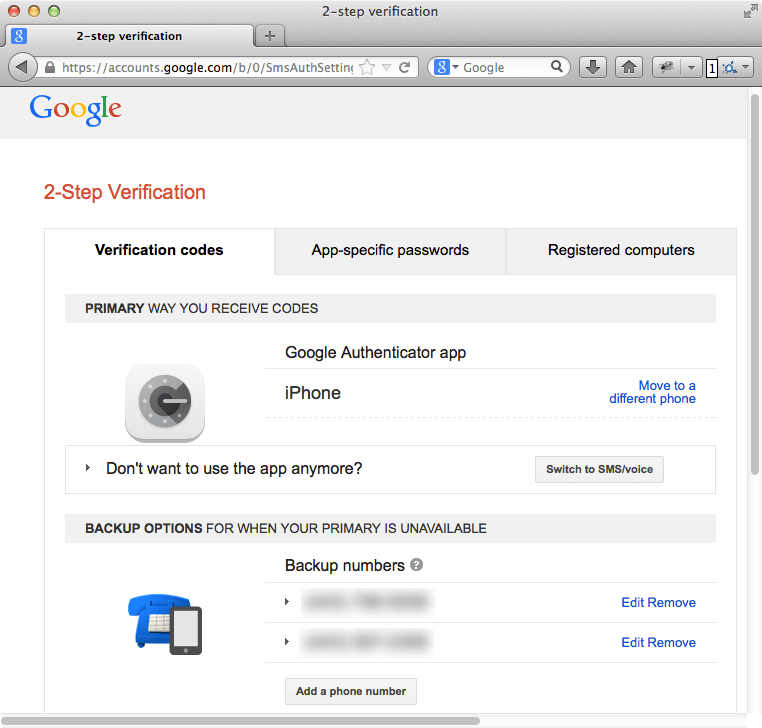Viewport: 762px width, 728px height.
Task: Click "Move to a different phone" link
Action: pyautogui.click(x=653, y=392)
